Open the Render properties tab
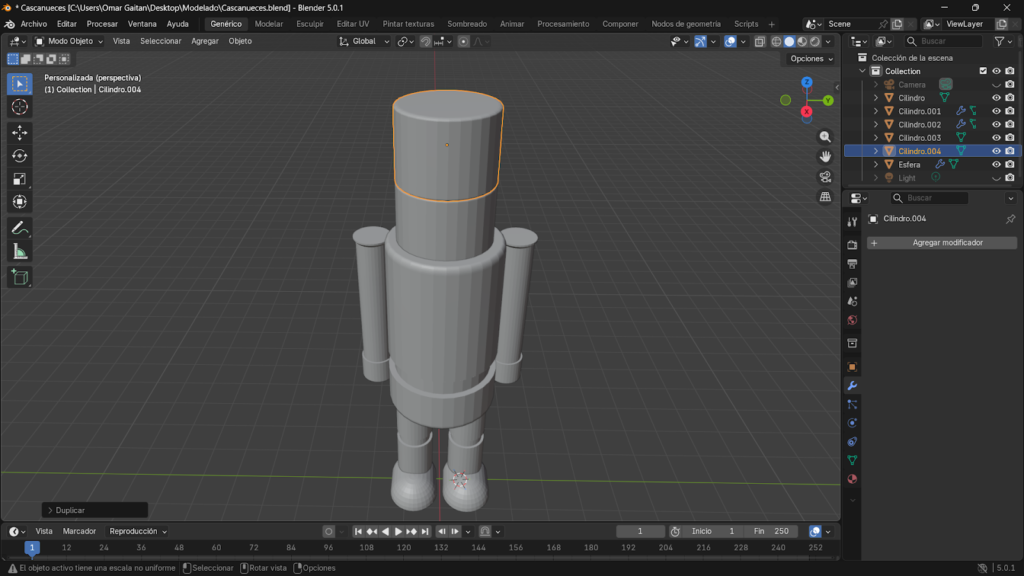Viewport: 1024px width, 576px height. tap(851, 243)
